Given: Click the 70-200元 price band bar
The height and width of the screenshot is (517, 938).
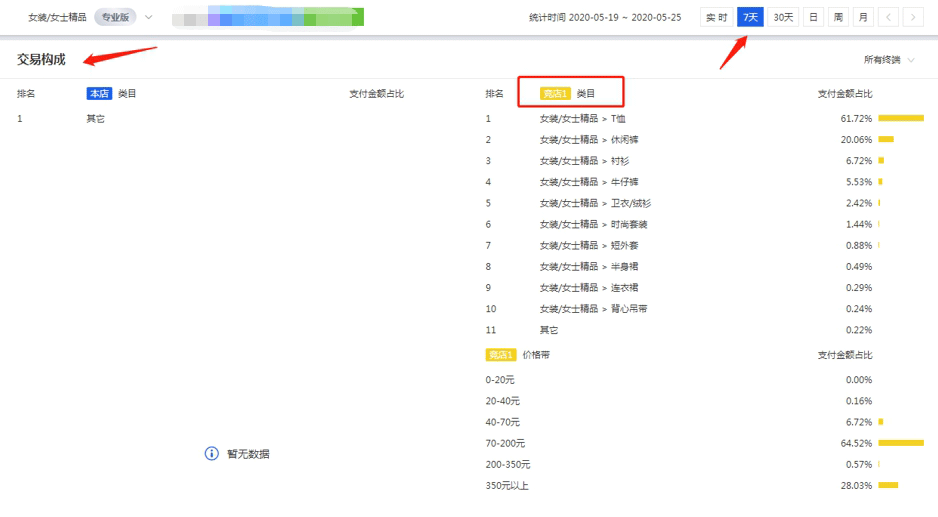Looking at the screenshot, I should [x=901, y=443].
